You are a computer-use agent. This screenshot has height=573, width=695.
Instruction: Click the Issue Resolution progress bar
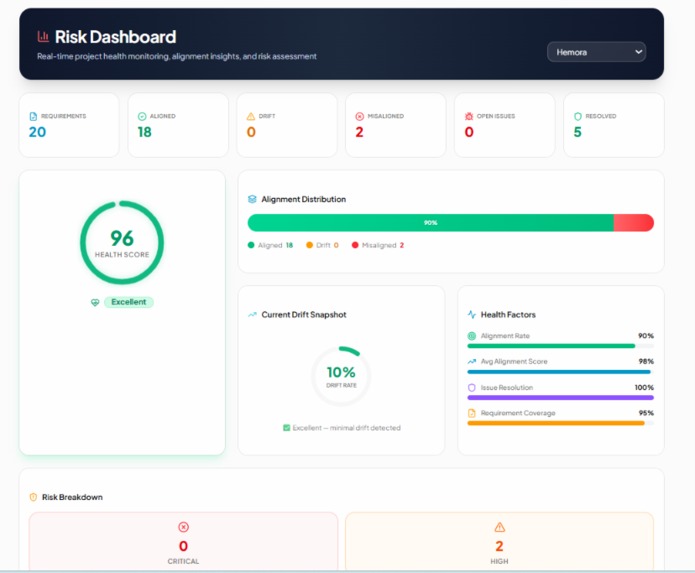(561, 398)
